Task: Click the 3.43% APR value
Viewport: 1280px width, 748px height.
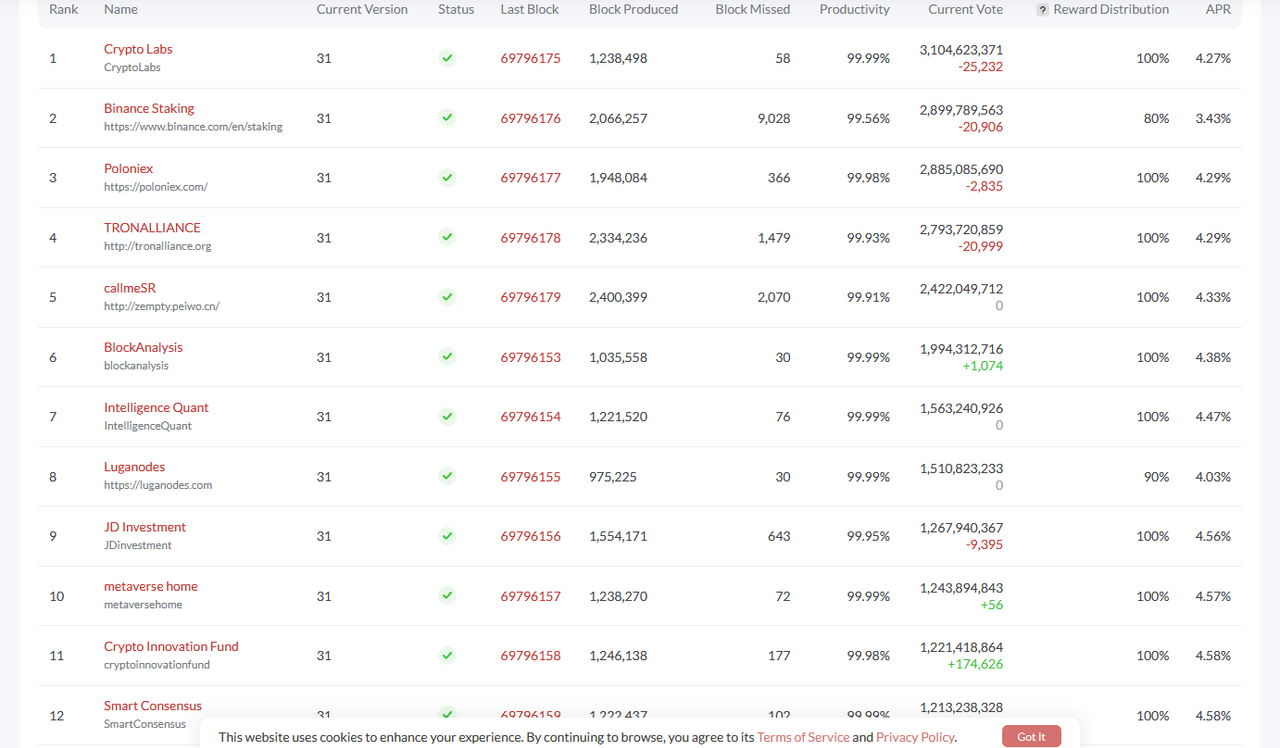Action: click(x=1213, y=118)
